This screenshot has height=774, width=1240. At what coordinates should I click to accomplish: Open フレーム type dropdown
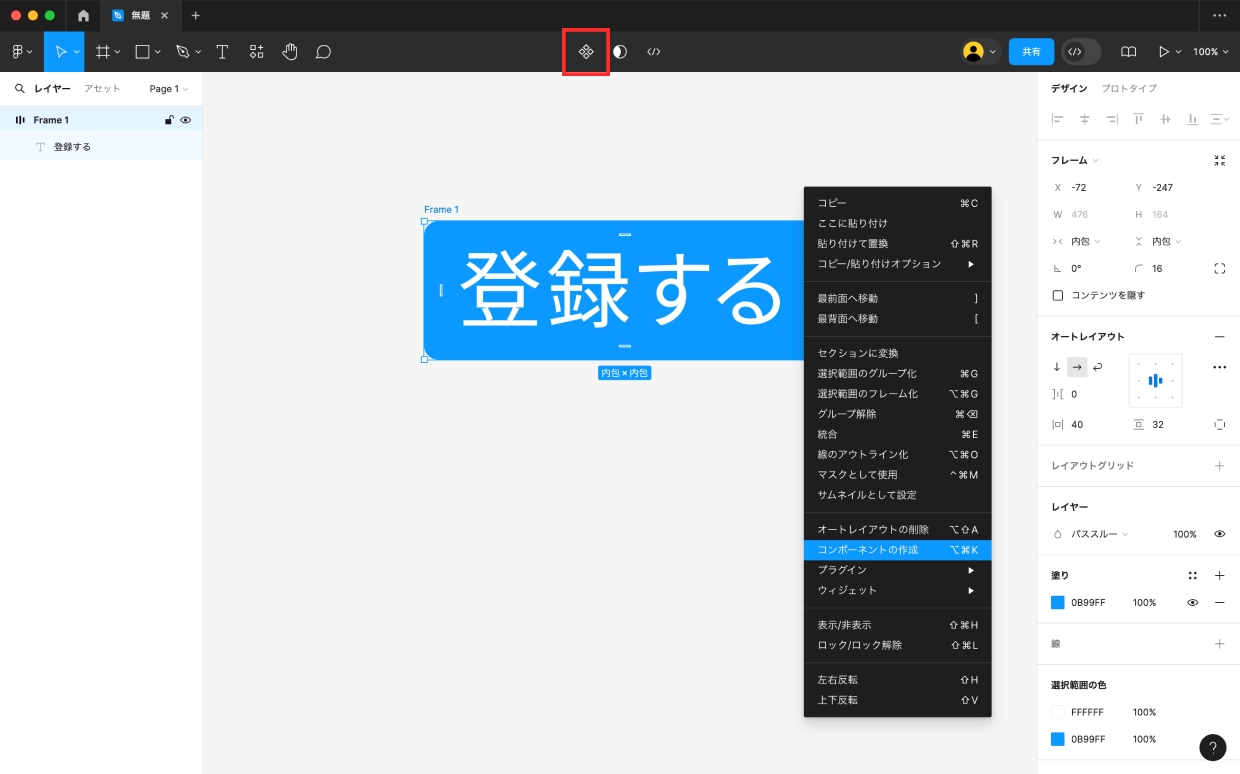click(x=1075, y=160)
